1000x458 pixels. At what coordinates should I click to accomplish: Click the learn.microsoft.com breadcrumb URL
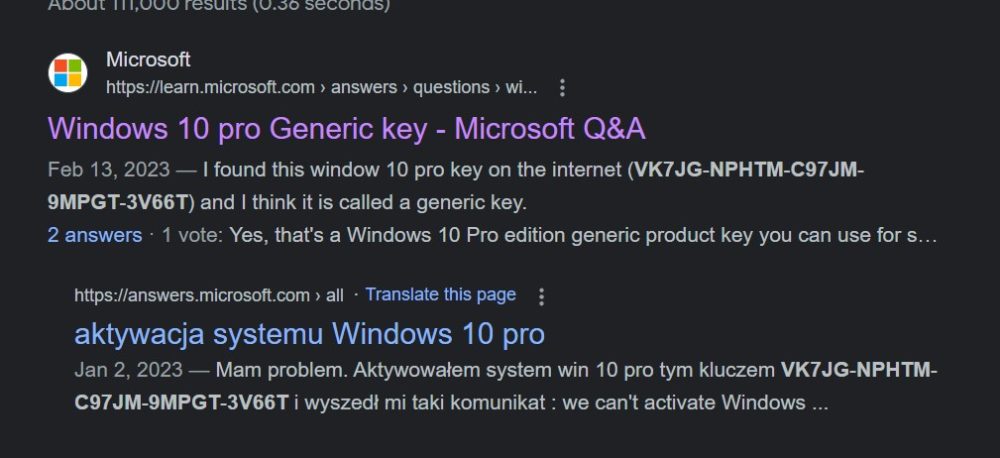pos(321,87)
